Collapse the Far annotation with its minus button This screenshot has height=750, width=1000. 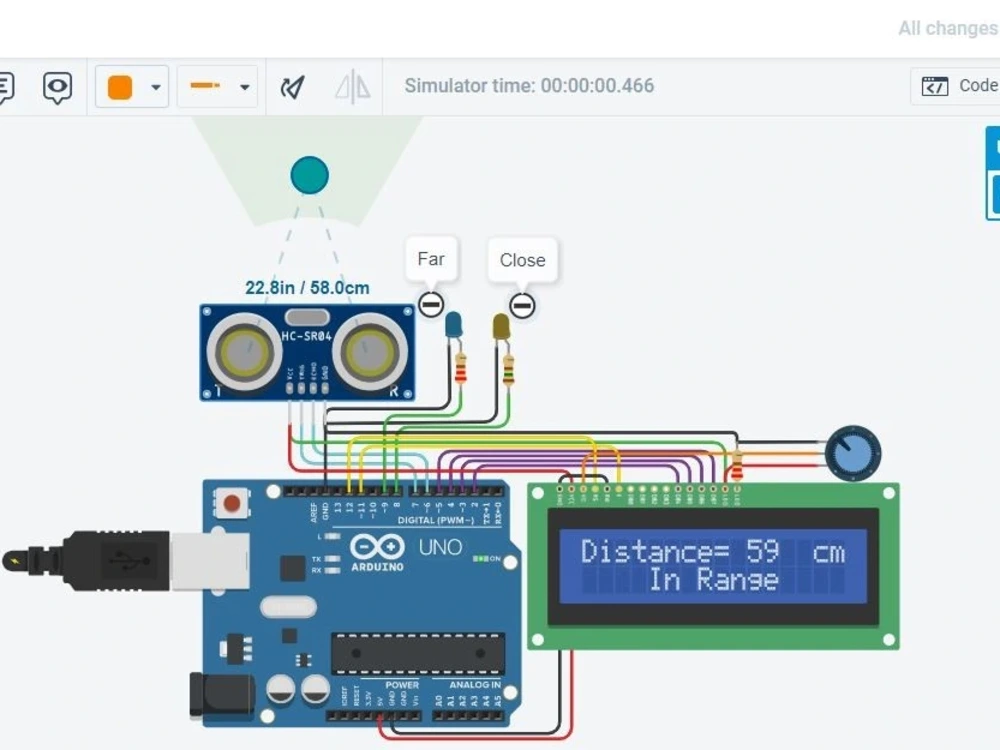coord(431,304)
